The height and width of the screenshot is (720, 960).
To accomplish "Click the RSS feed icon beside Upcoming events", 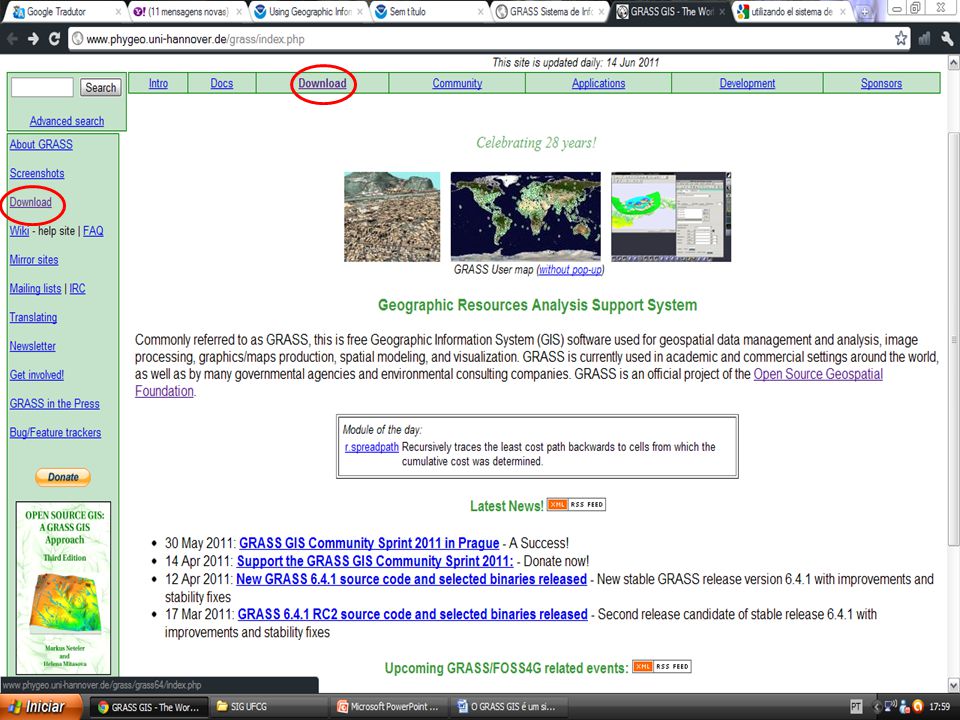I will click(x=662, y=666).
